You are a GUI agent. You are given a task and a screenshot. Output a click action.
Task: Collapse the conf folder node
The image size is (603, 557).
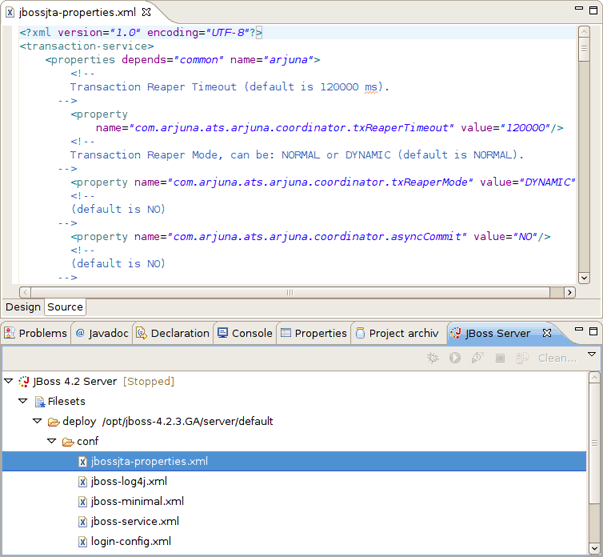[x=52, y=441]
